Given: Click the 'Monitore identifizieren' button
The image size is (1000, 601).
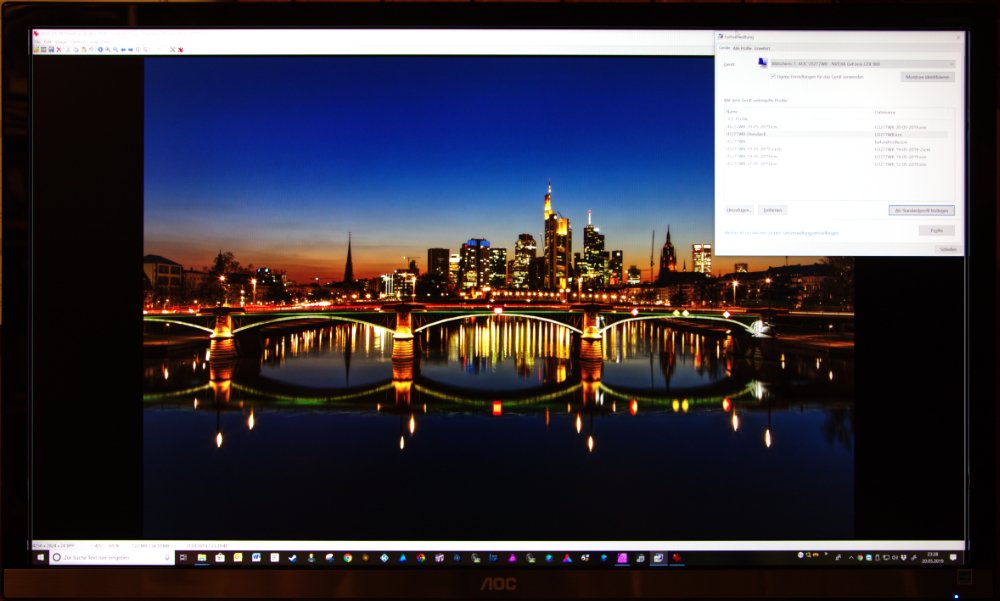Looking at the screenshot, I should pyautogui.click(x=927, y=77).
